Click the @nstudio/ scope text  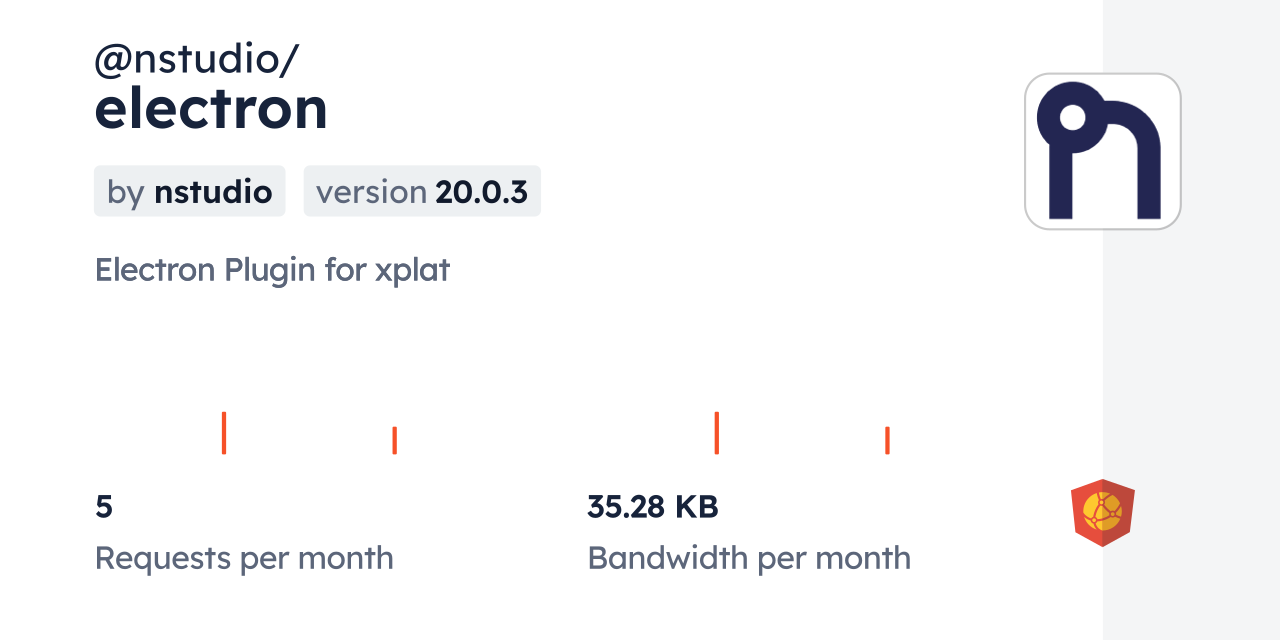tap(196, 60)
